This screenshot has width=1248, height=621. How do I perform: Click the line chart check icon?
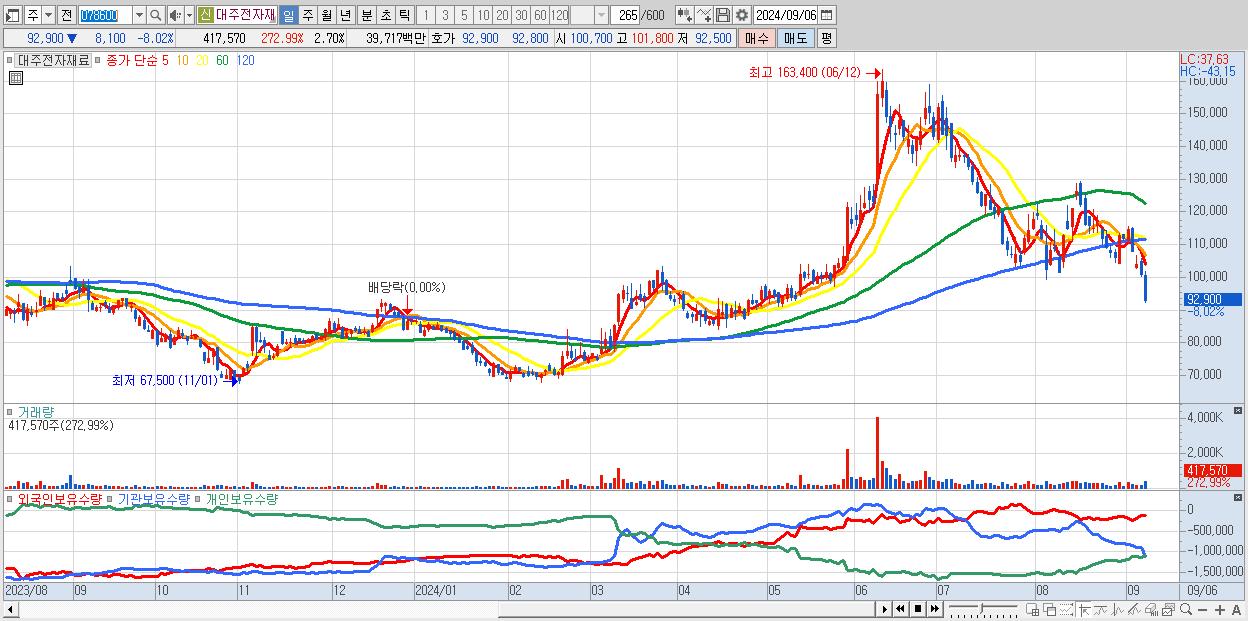(x=704, y=16)
